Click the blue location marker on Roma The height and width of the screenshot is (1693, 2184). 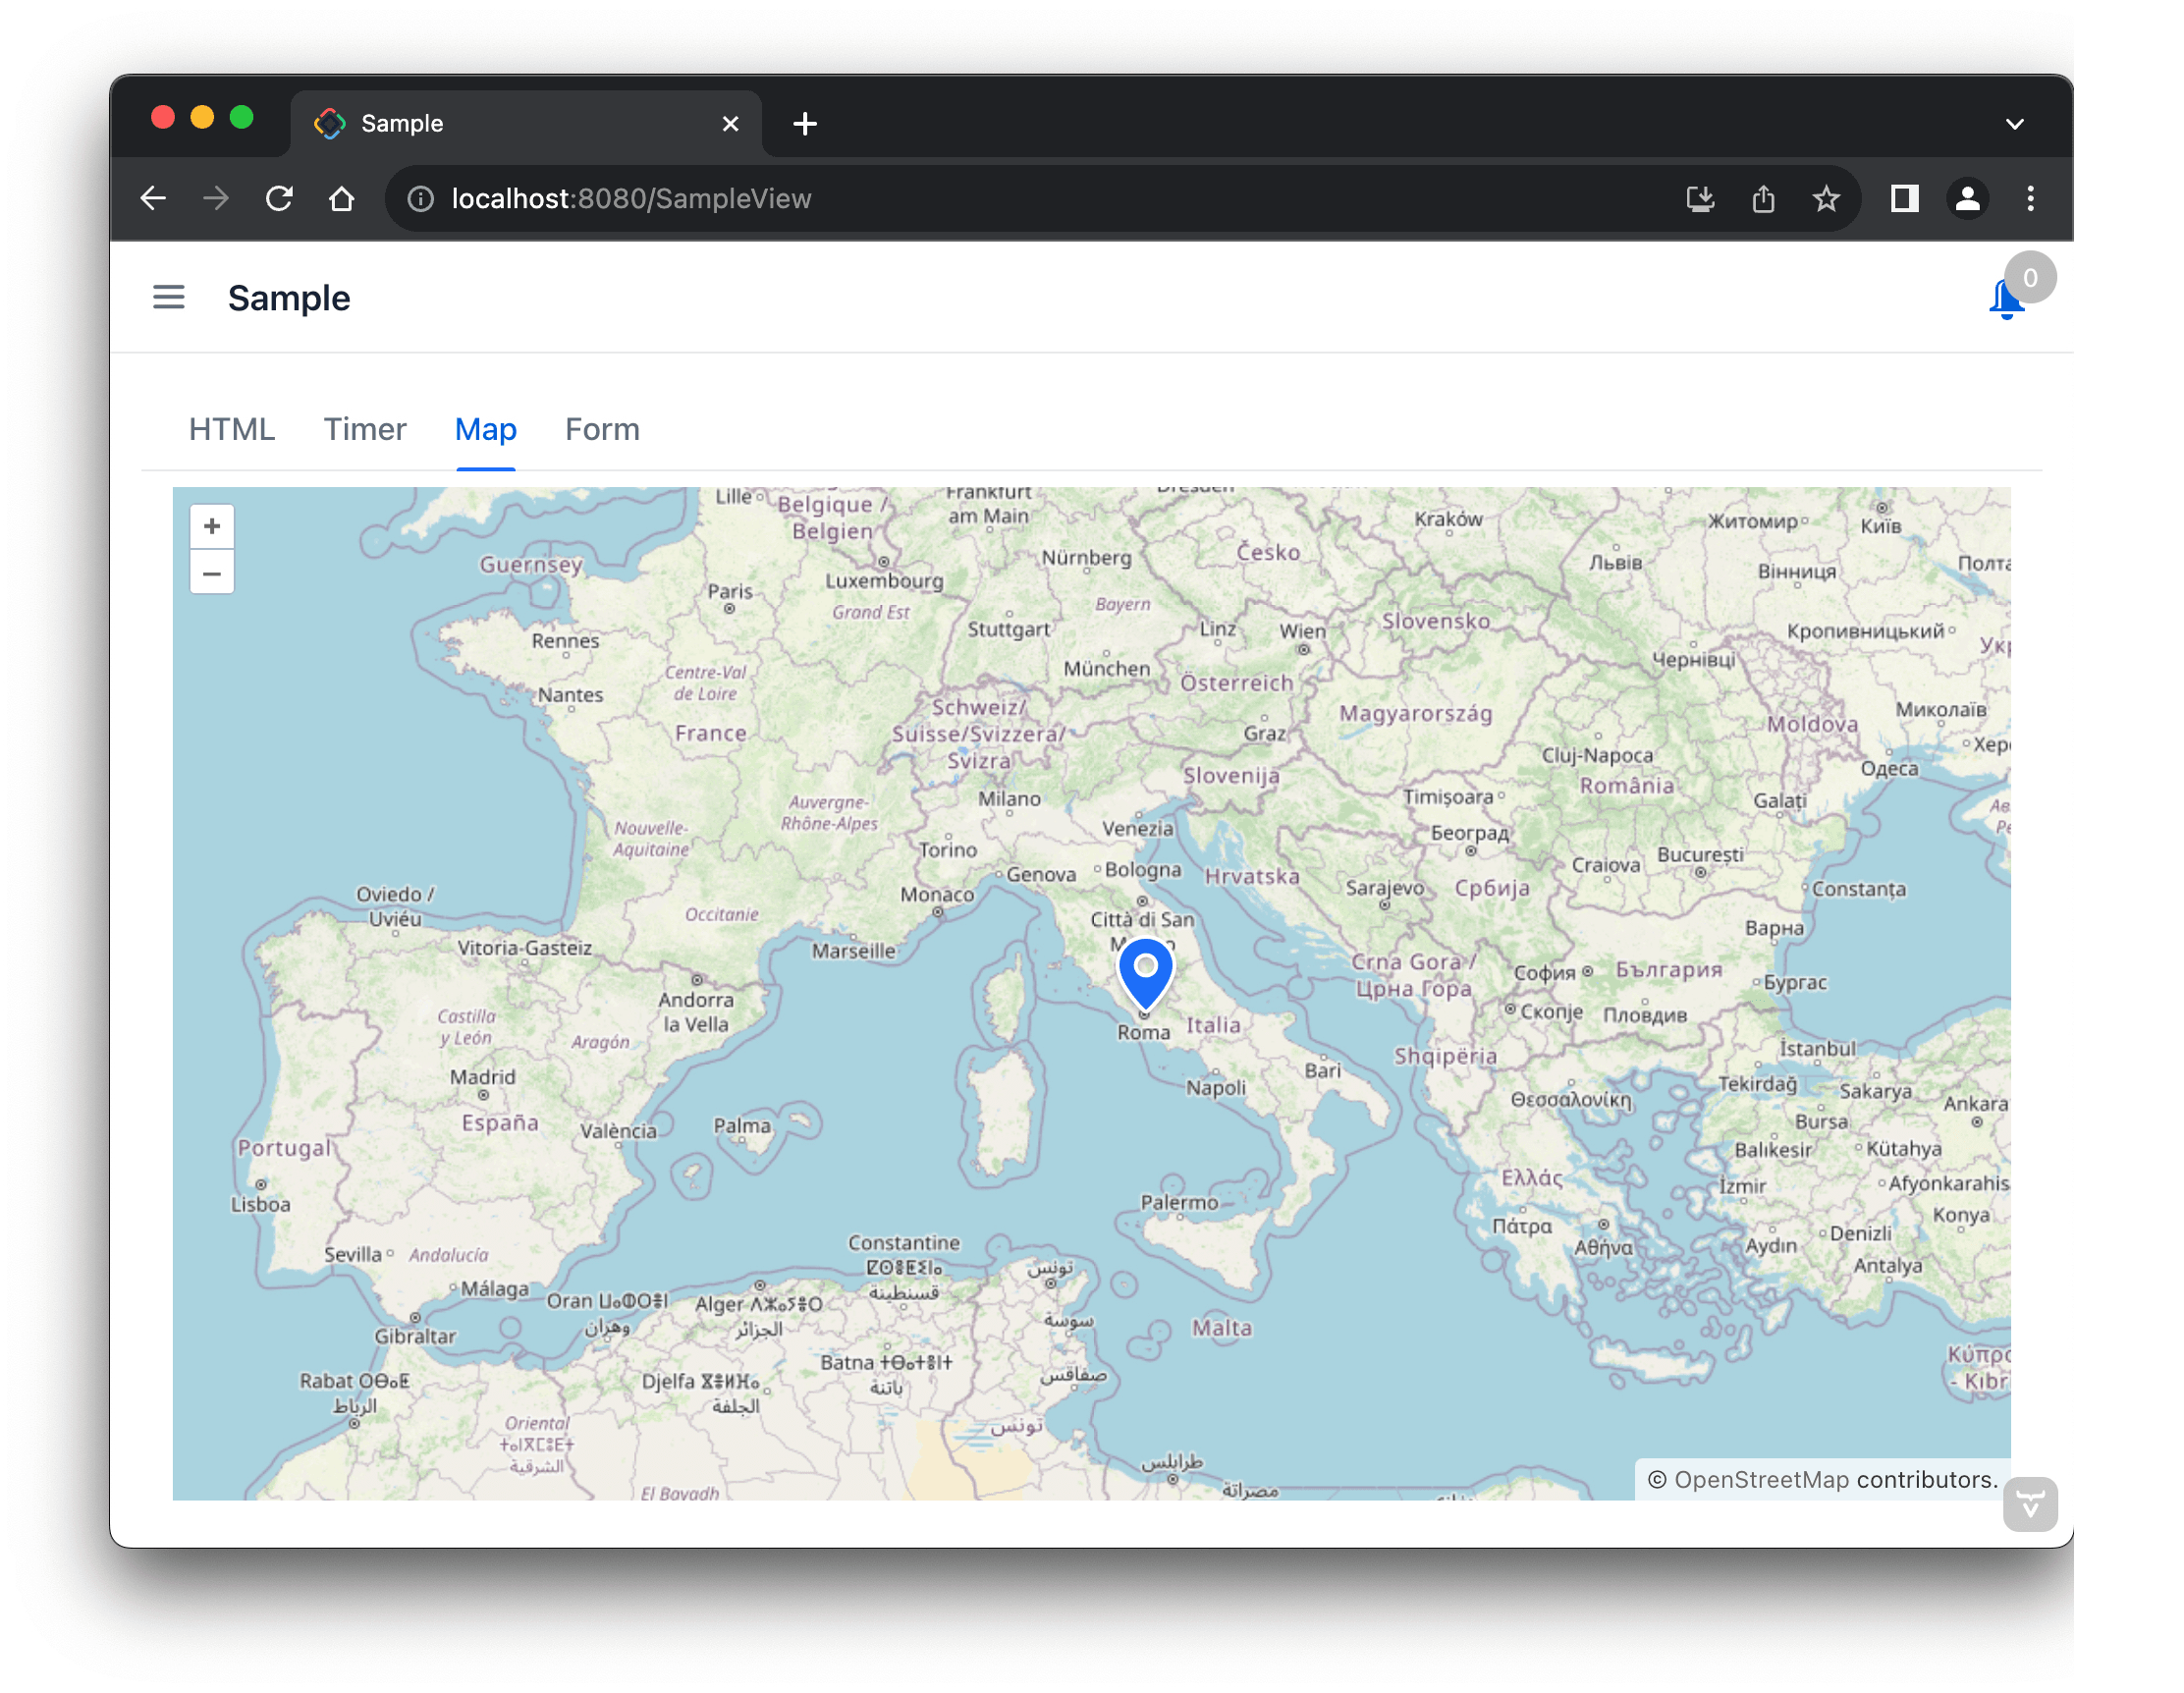click(x=1145, y=971)
